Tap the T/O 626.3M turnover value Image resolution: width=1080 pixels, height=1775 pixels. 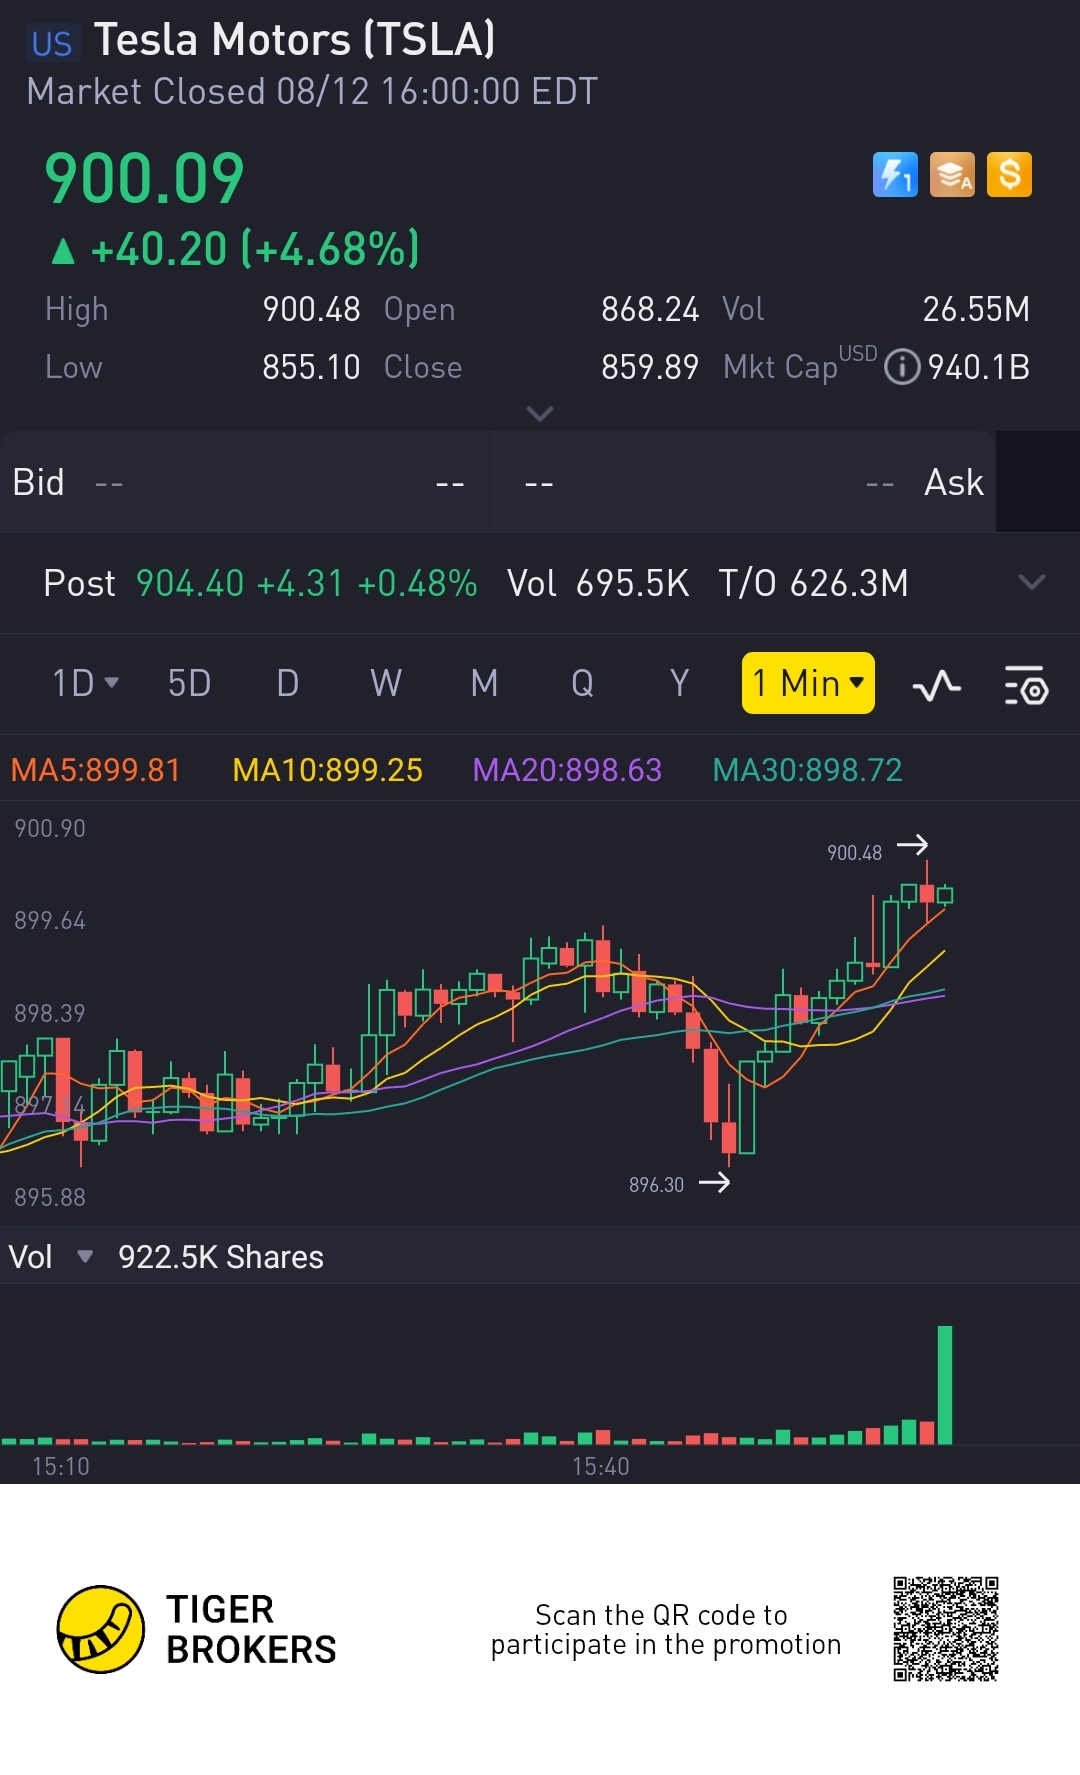(x=848, y=583)
